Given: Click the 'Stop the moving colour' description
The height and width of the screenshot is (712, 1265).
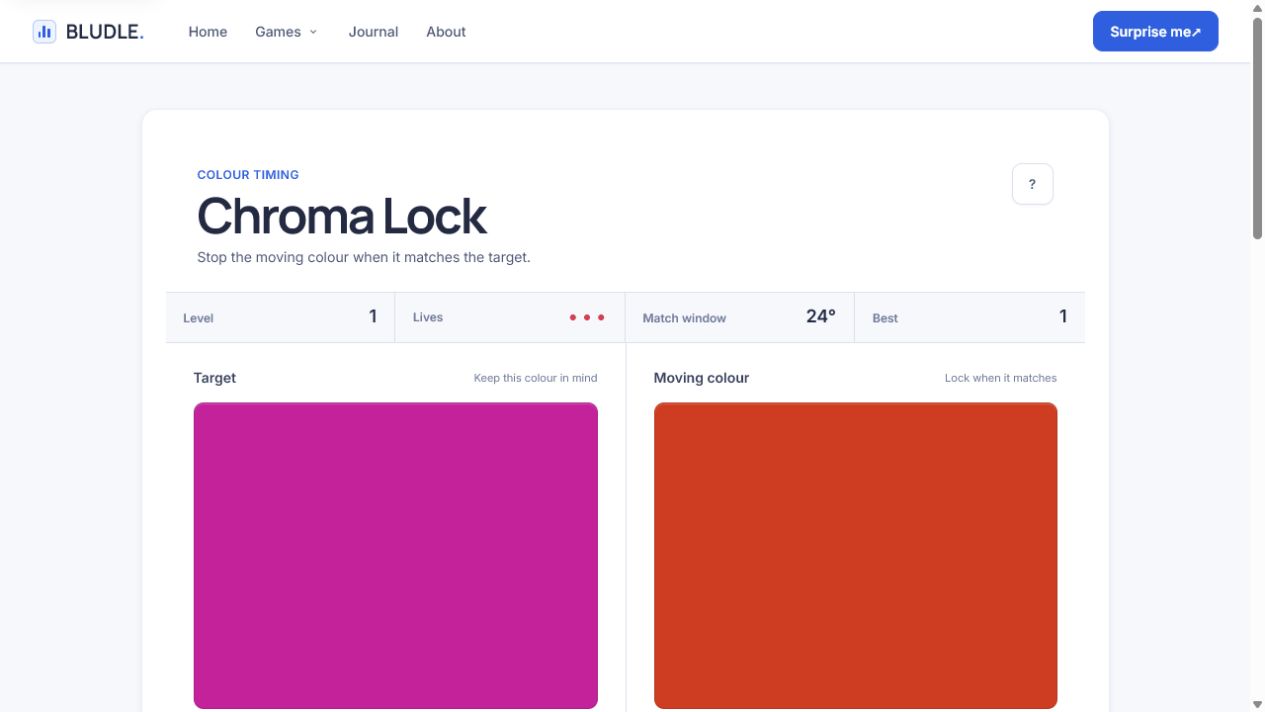Looking at the screenshot, I should tap(363, 257).
